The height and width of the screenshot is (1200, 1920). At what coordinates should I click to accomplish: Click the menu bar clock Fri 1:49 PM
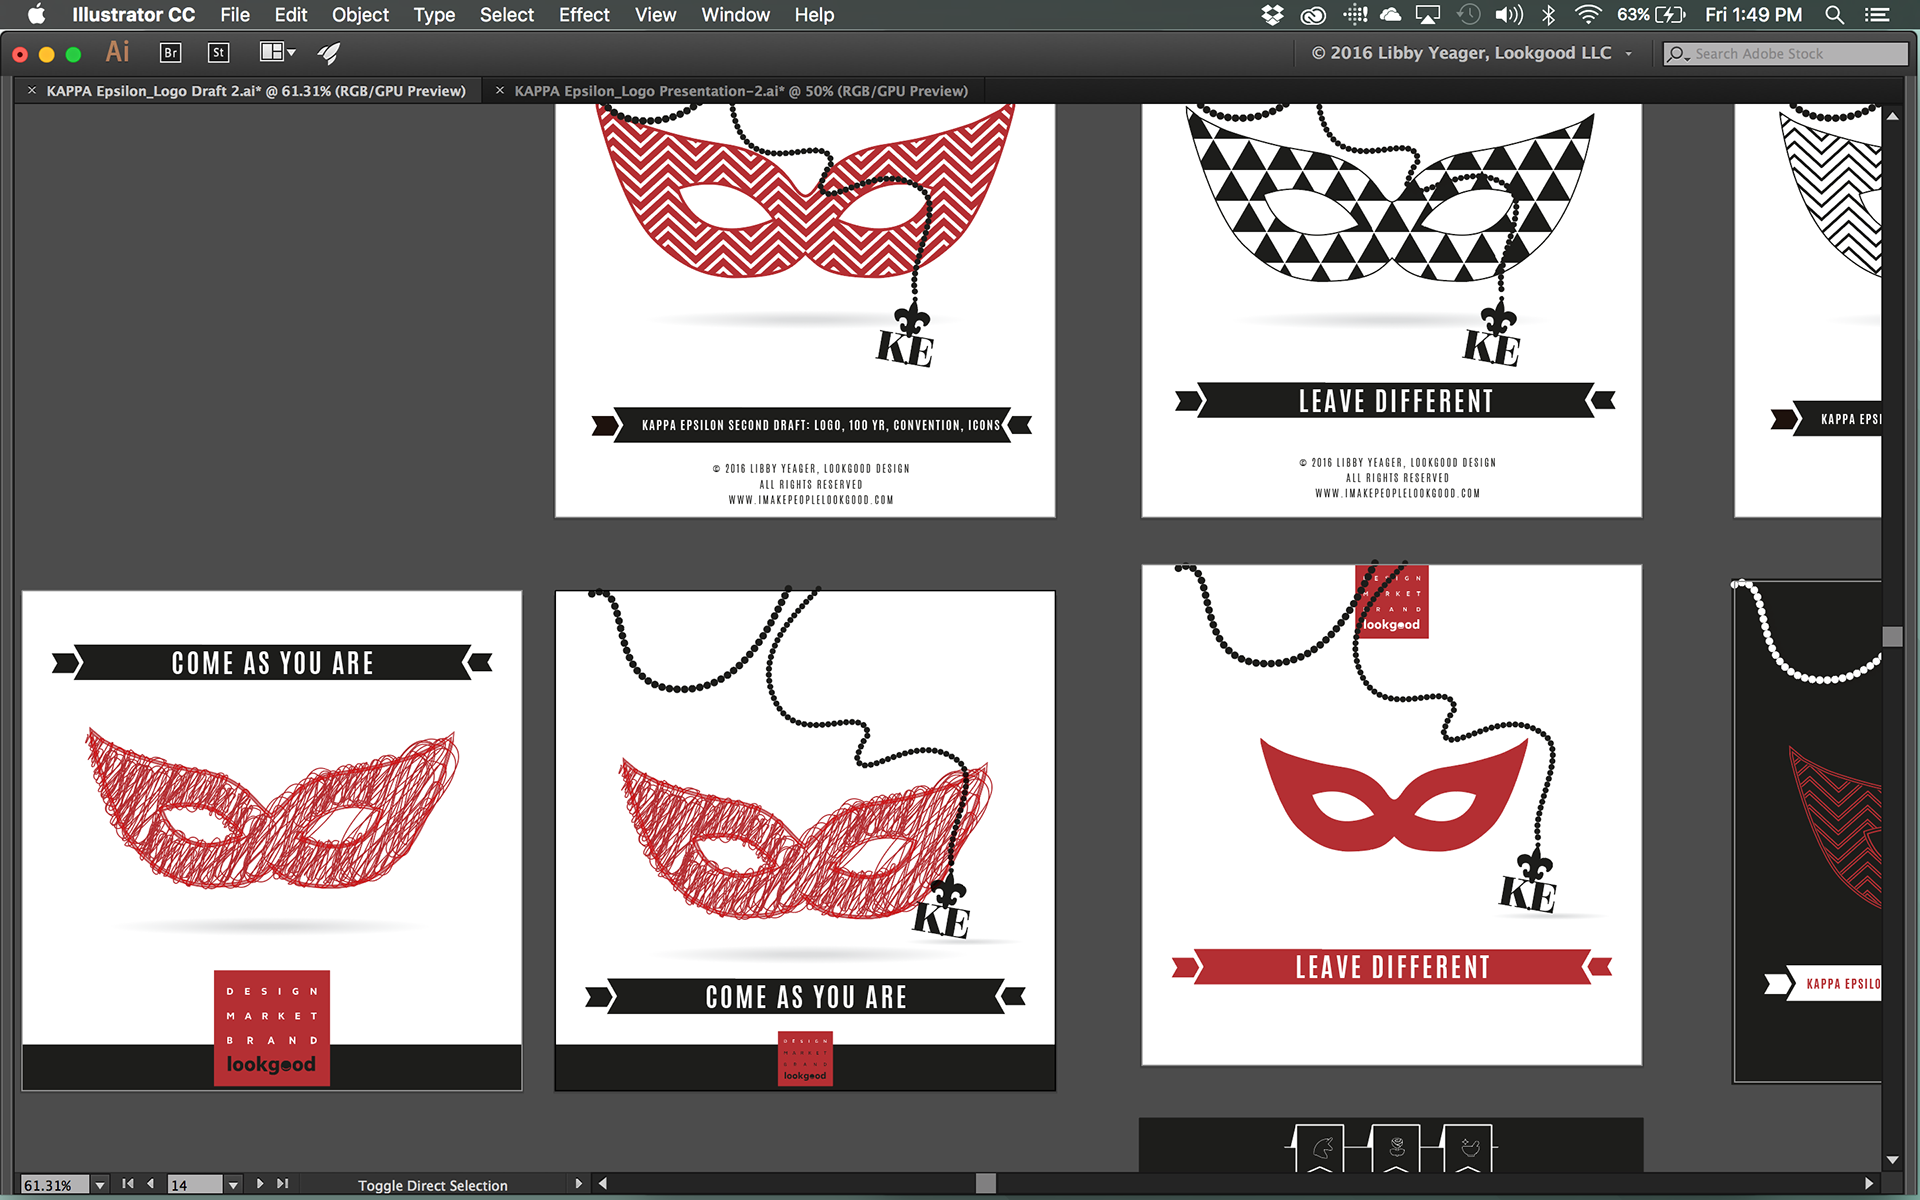pos(1753,15)
